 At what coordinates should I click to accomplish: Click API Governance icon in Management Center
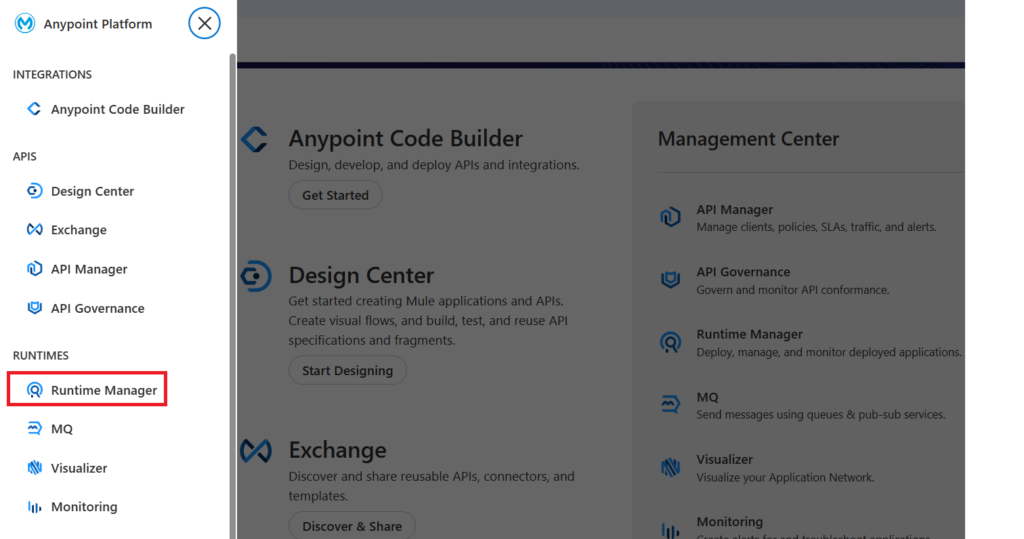[x=670, y=280]
